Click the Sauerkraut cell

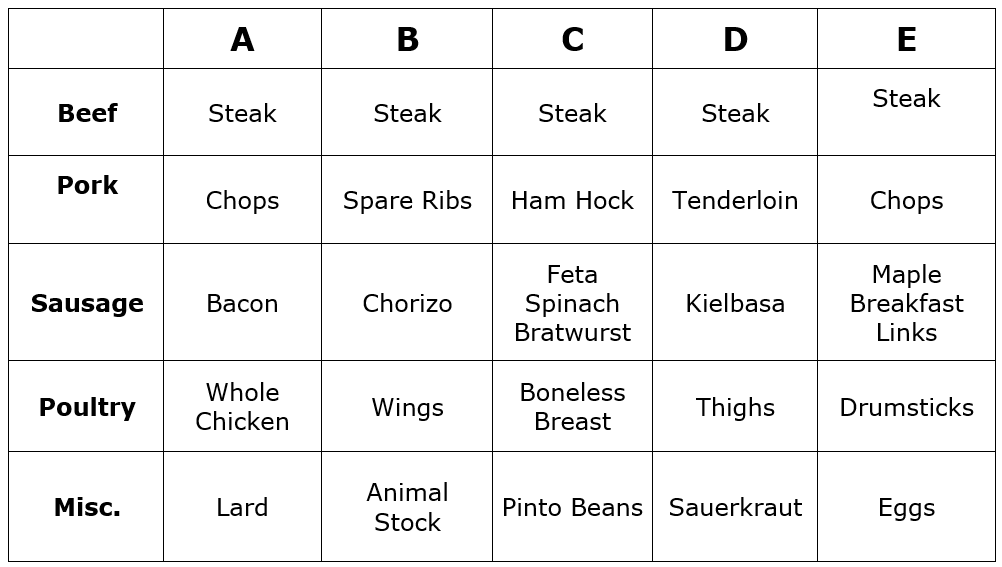coord(735,507)
